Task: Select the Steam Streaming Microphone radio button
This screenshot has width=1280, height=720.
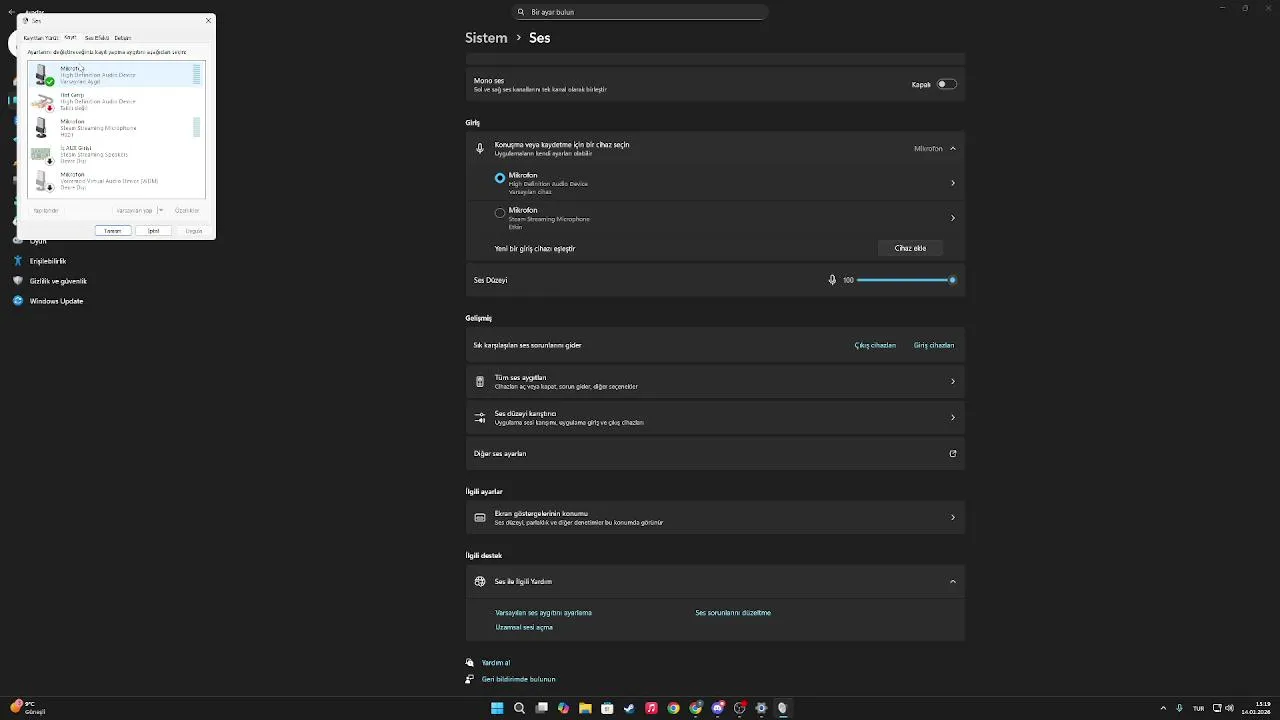Action: pos(500,213)
